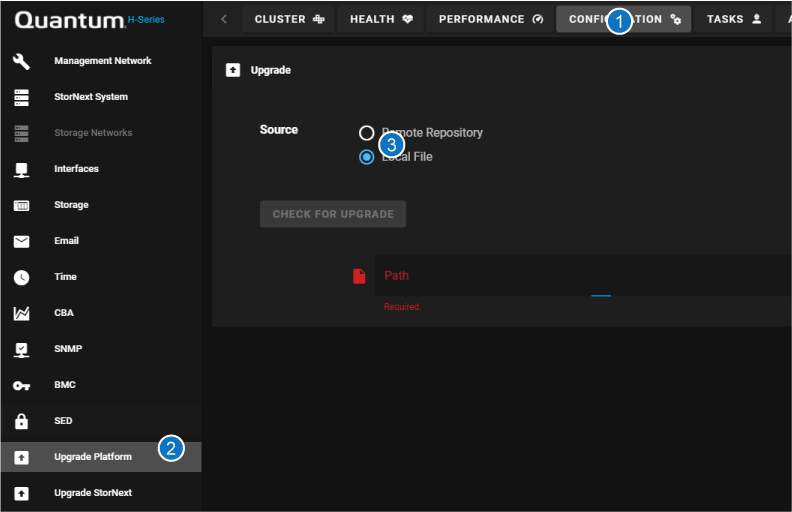This screenshot has height=512, width=792.
Task: Click the Path input field
Action: 580,276
